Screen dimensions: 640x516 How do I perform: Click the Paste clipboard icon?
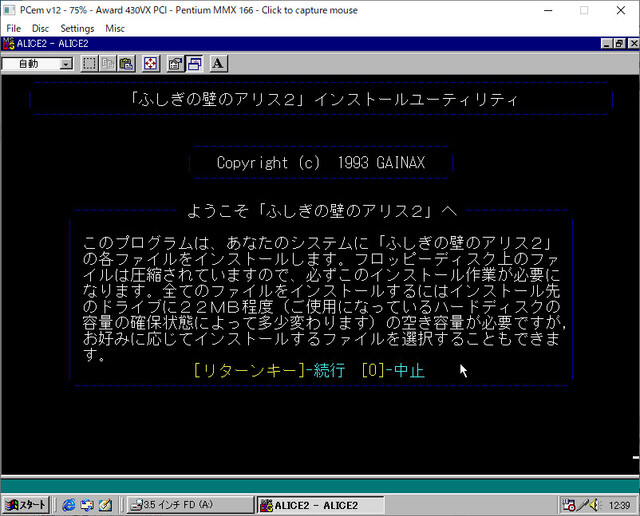(x=127, y=64)
